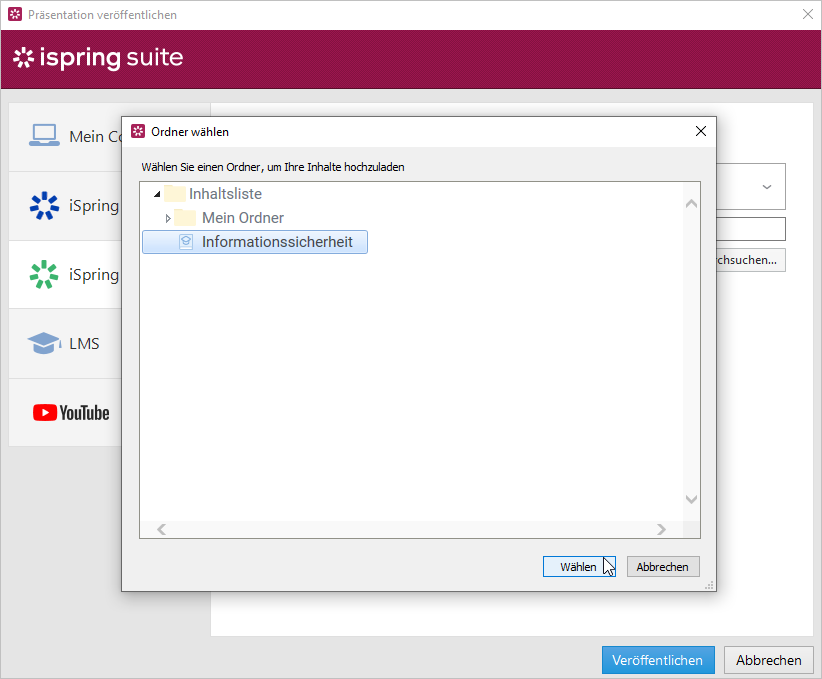Click the Informationssicherheit course icon
The image size is (822, 679).
click(x=185, y=242)
